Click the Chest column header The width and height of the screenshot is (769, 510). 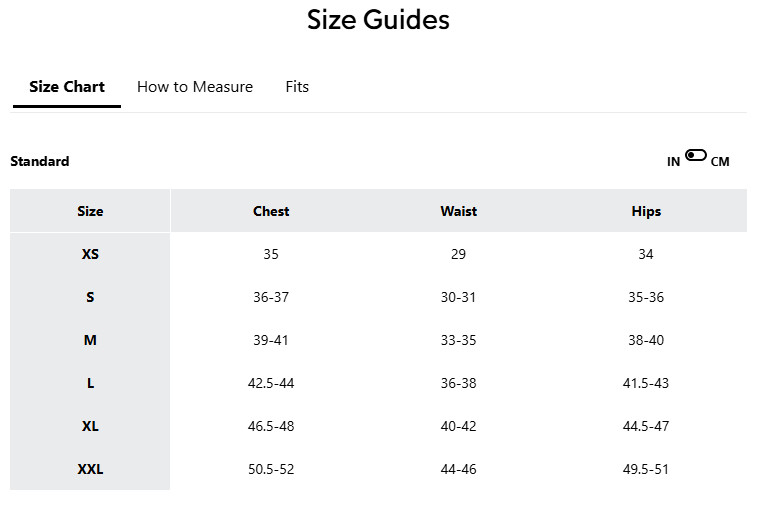click(x=271, y=211)
